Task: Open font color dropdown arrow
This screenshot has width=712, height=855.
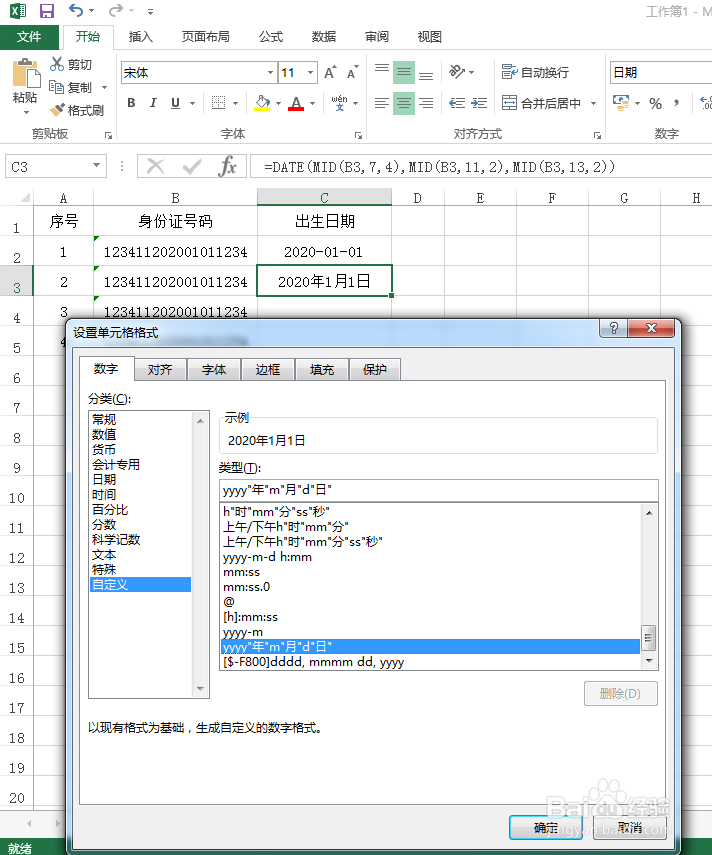Action: 312,103
